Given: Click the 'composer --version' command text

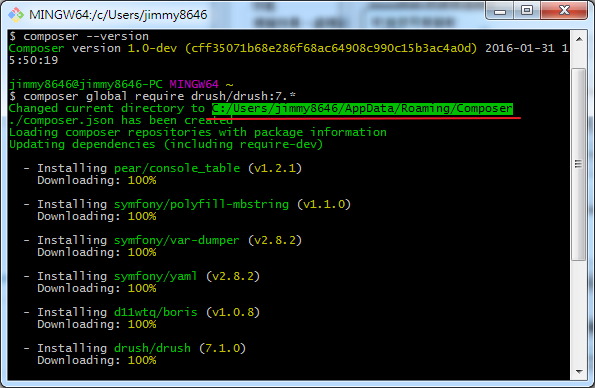Looking at the screenshot, I should pyautogui.click(x=86, y=36).
